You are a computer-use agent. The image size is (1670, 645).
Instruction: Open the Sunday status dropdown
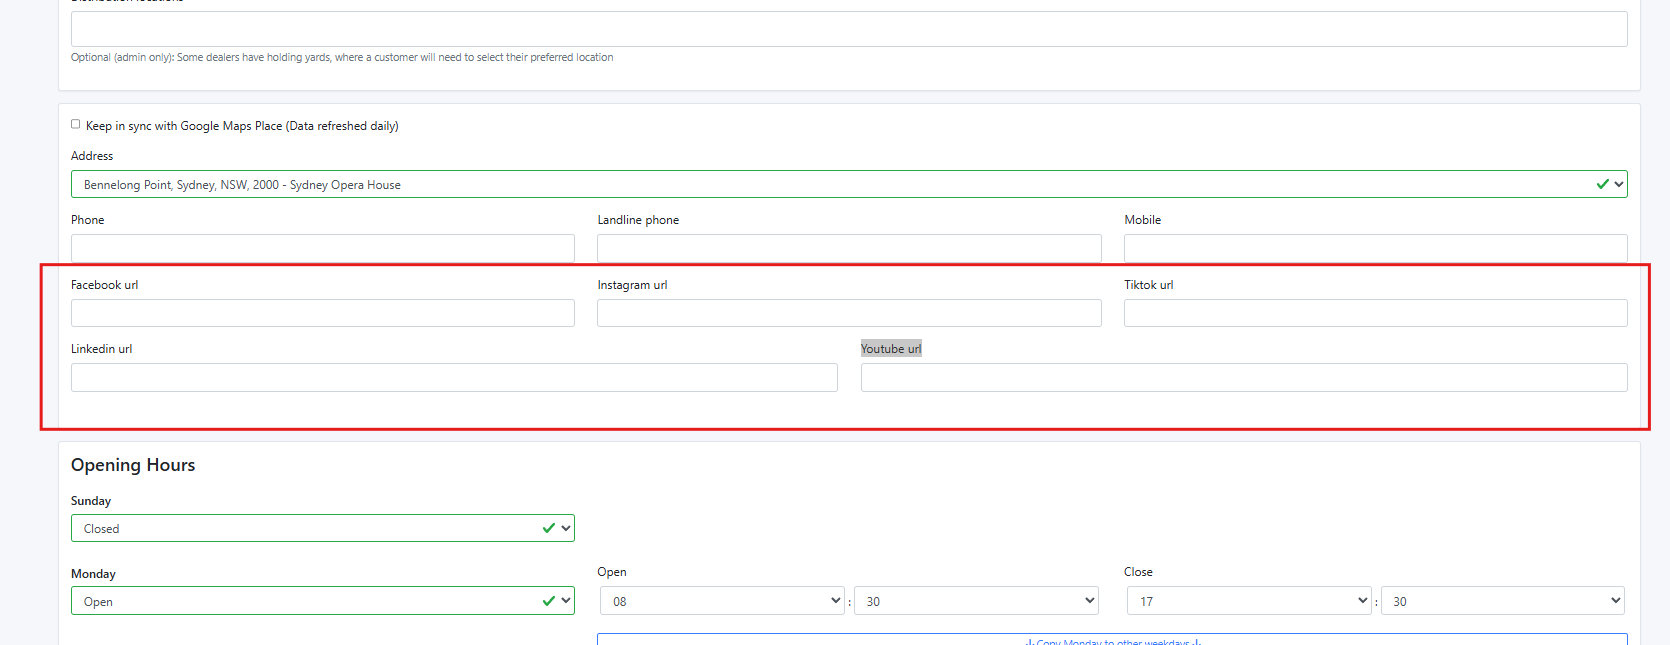coord(323,528)
